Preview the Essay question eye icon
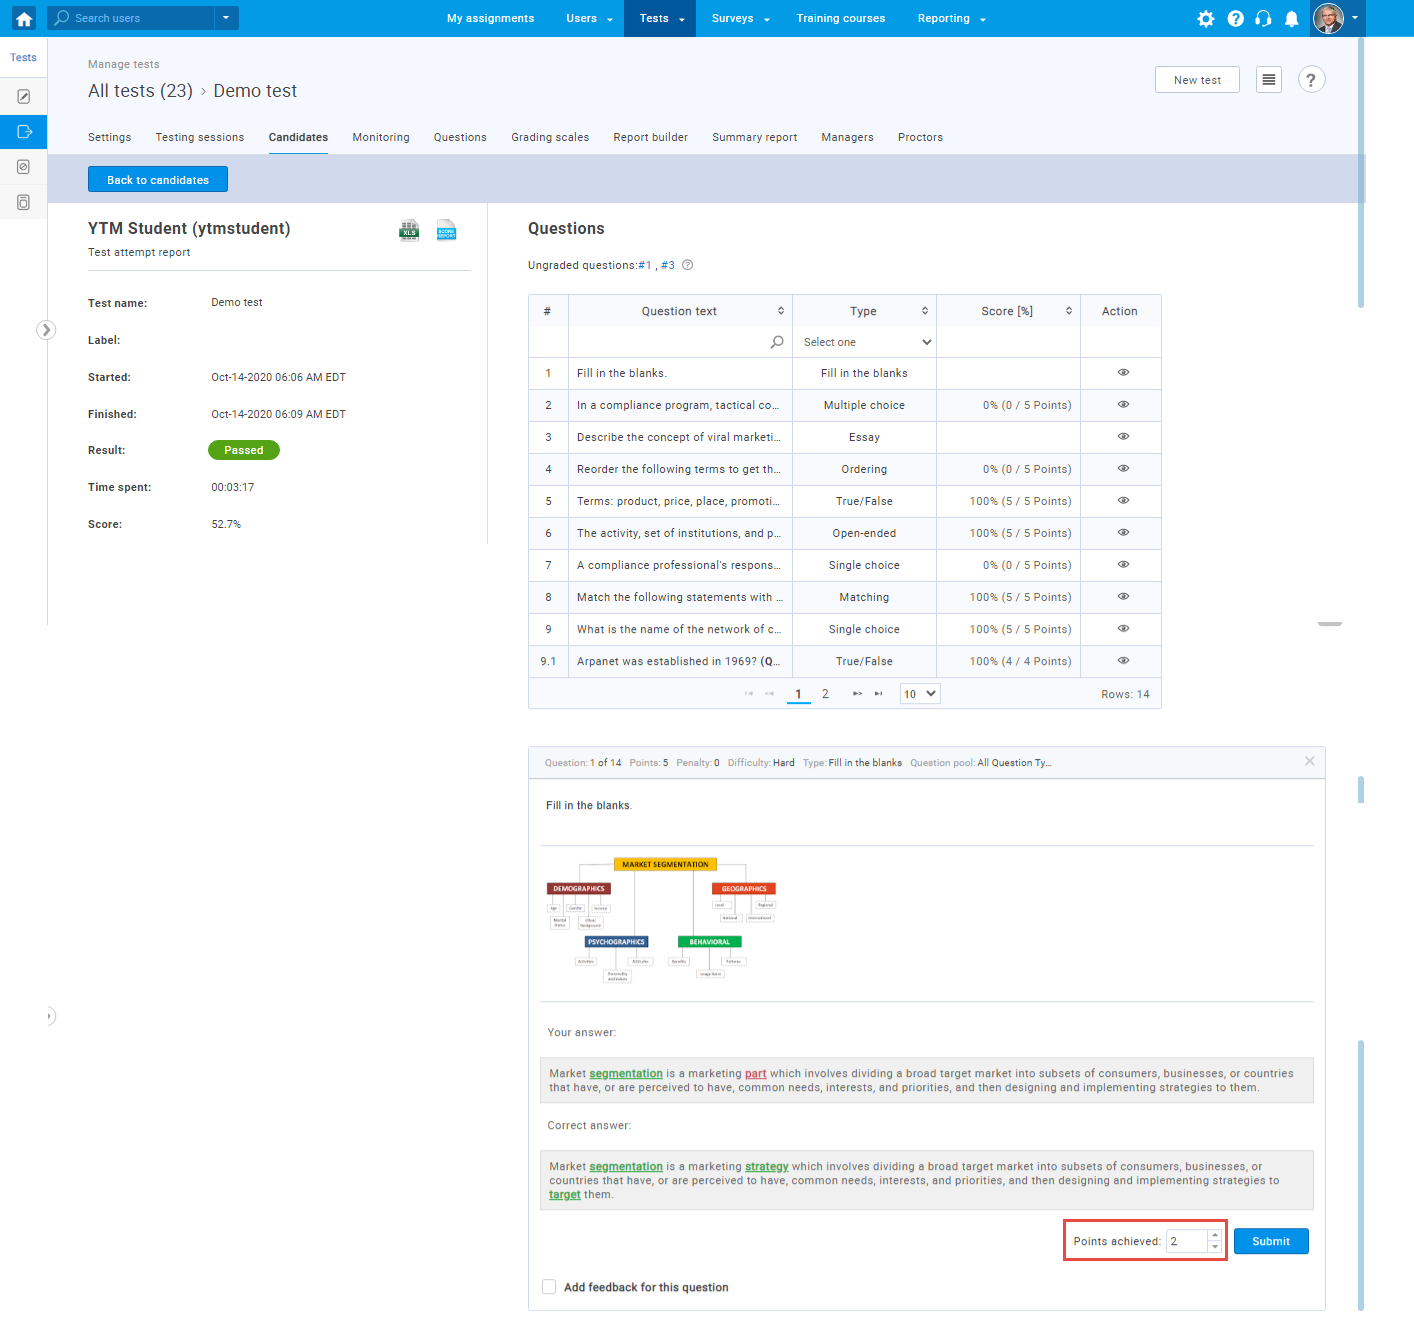The height and width of the screenshot is (1318, 1414). (1123, 437)
